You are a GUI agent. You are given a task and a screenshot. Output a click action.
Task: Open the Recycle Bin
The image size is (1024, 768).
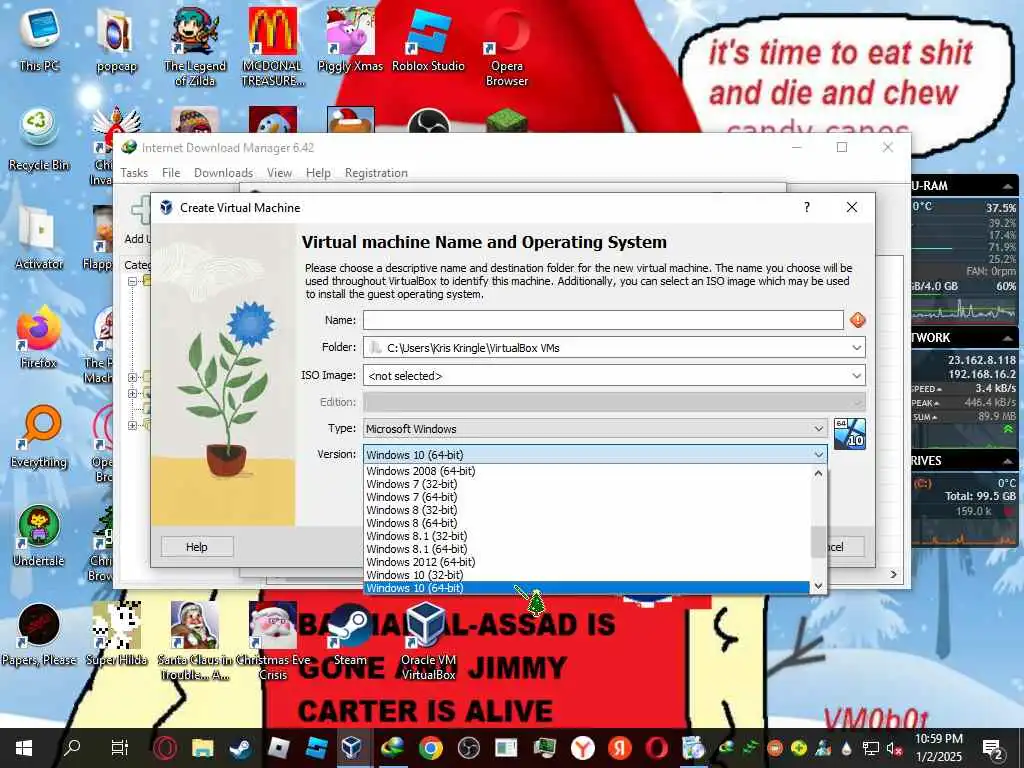point(39,138)
